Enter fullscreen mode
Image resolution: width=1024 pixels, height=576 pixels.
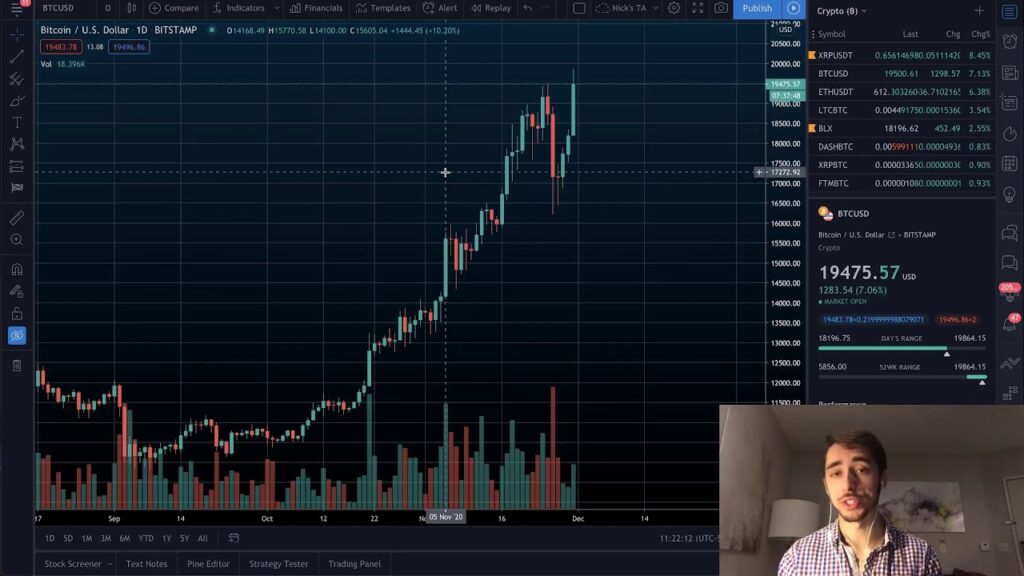point(697,8)
